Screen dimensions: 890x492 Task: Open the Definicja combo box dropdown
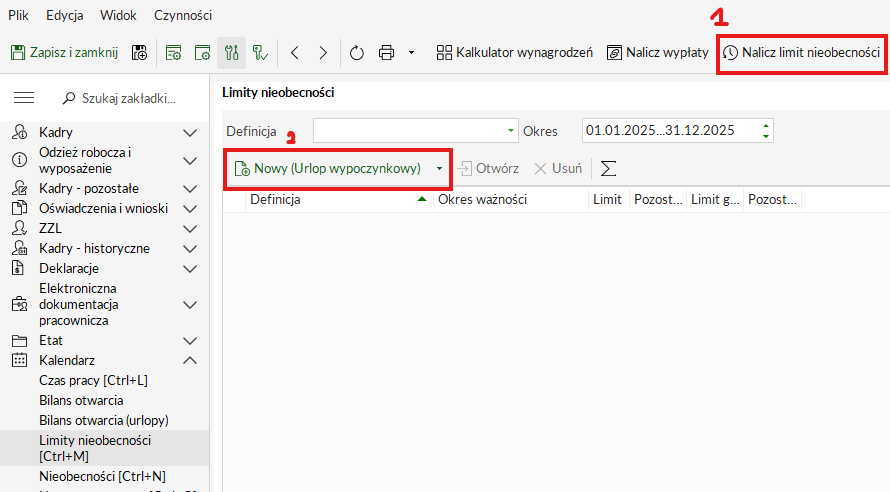511,131
